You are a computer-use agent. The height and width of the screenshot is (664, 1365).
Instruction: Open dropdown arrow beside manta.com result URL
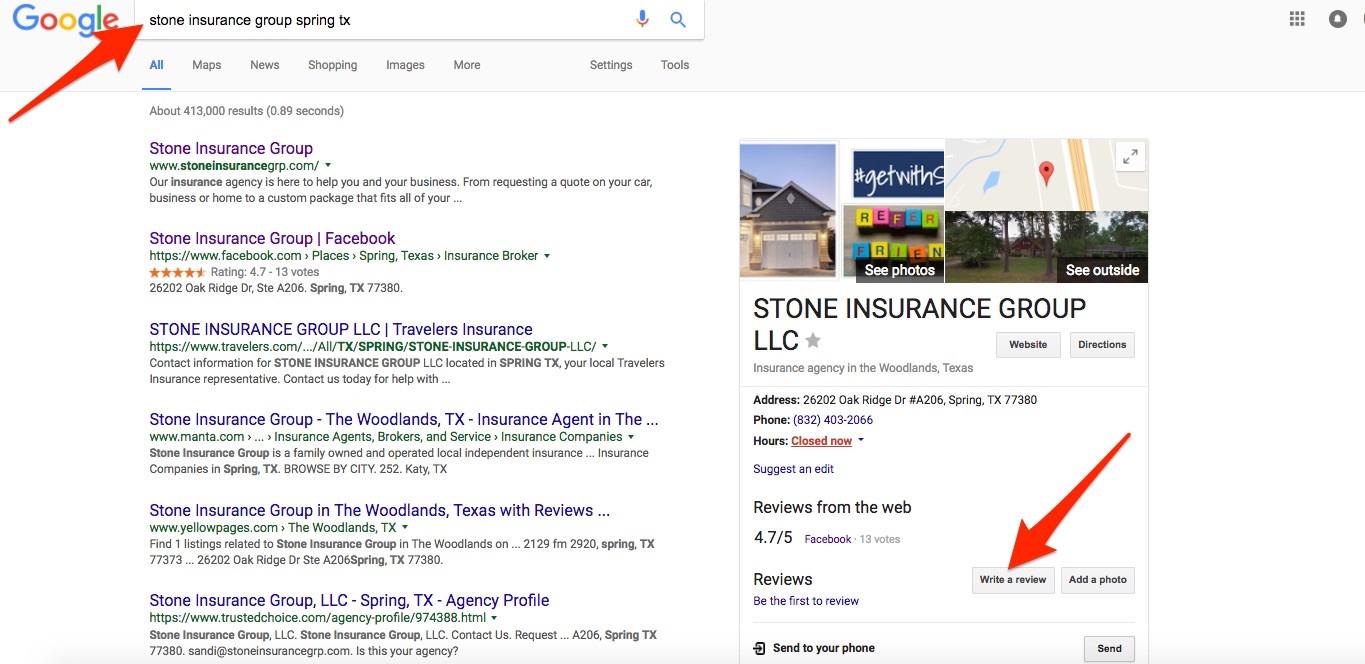click(630, 437)
